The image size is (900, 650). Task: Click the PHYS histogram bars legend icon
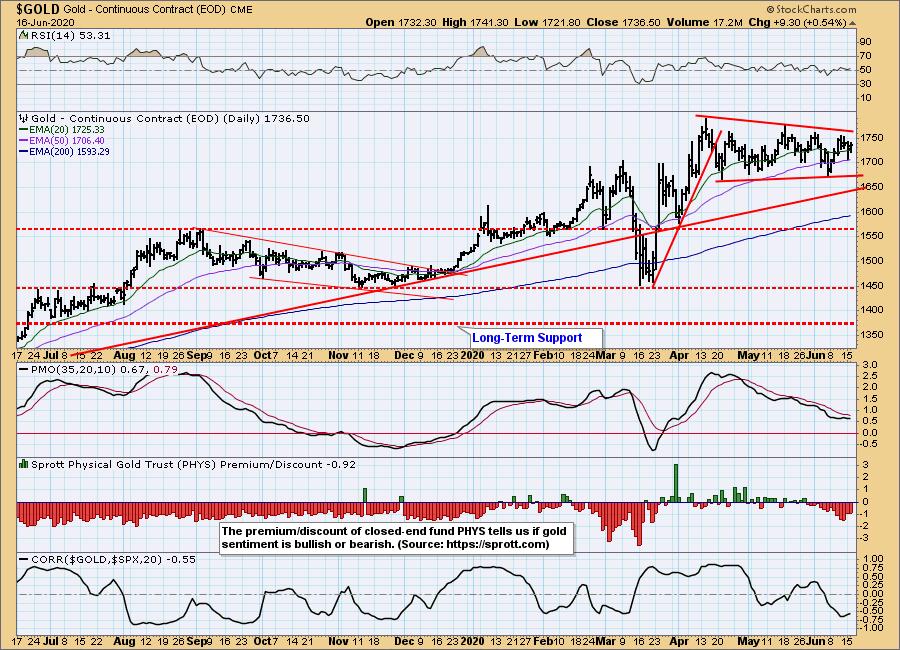(x=24, y=464)
